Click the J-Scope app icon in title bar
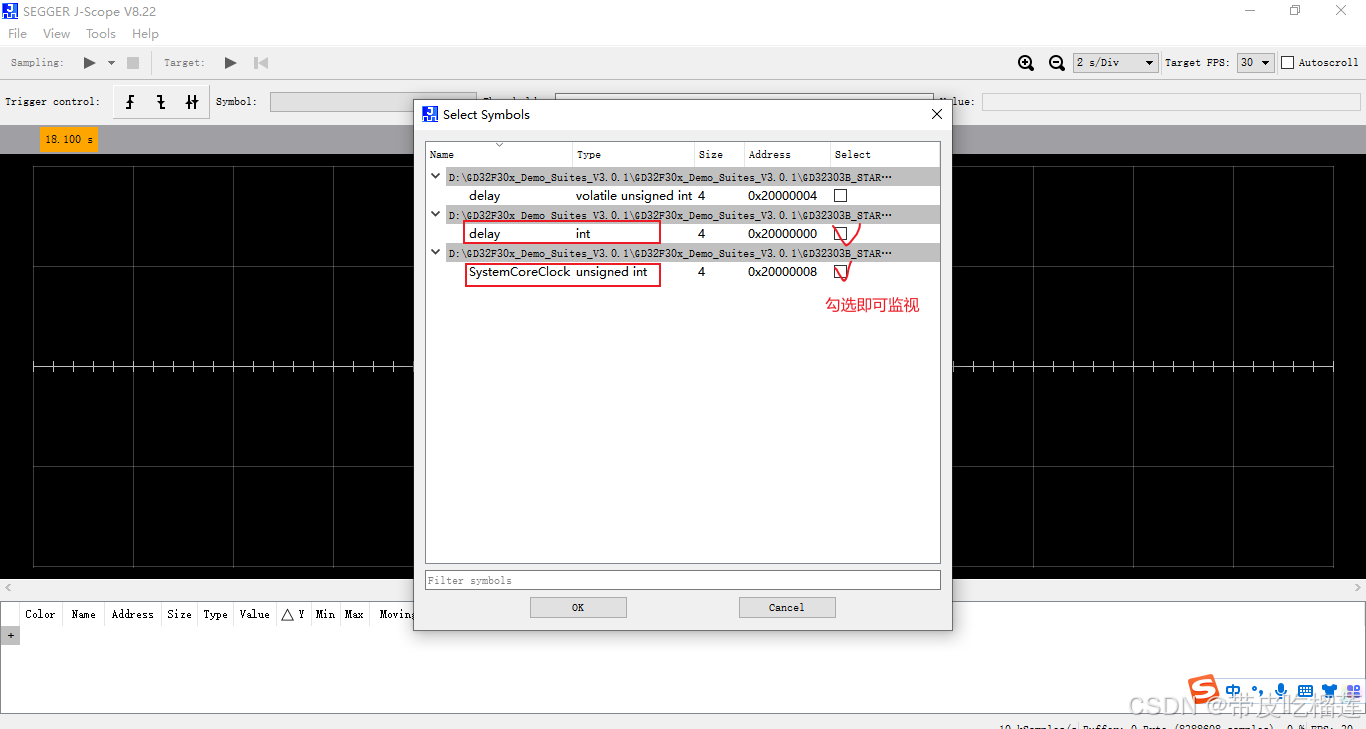This screenshot has width=1366, height=729. [x=11, y=11]
